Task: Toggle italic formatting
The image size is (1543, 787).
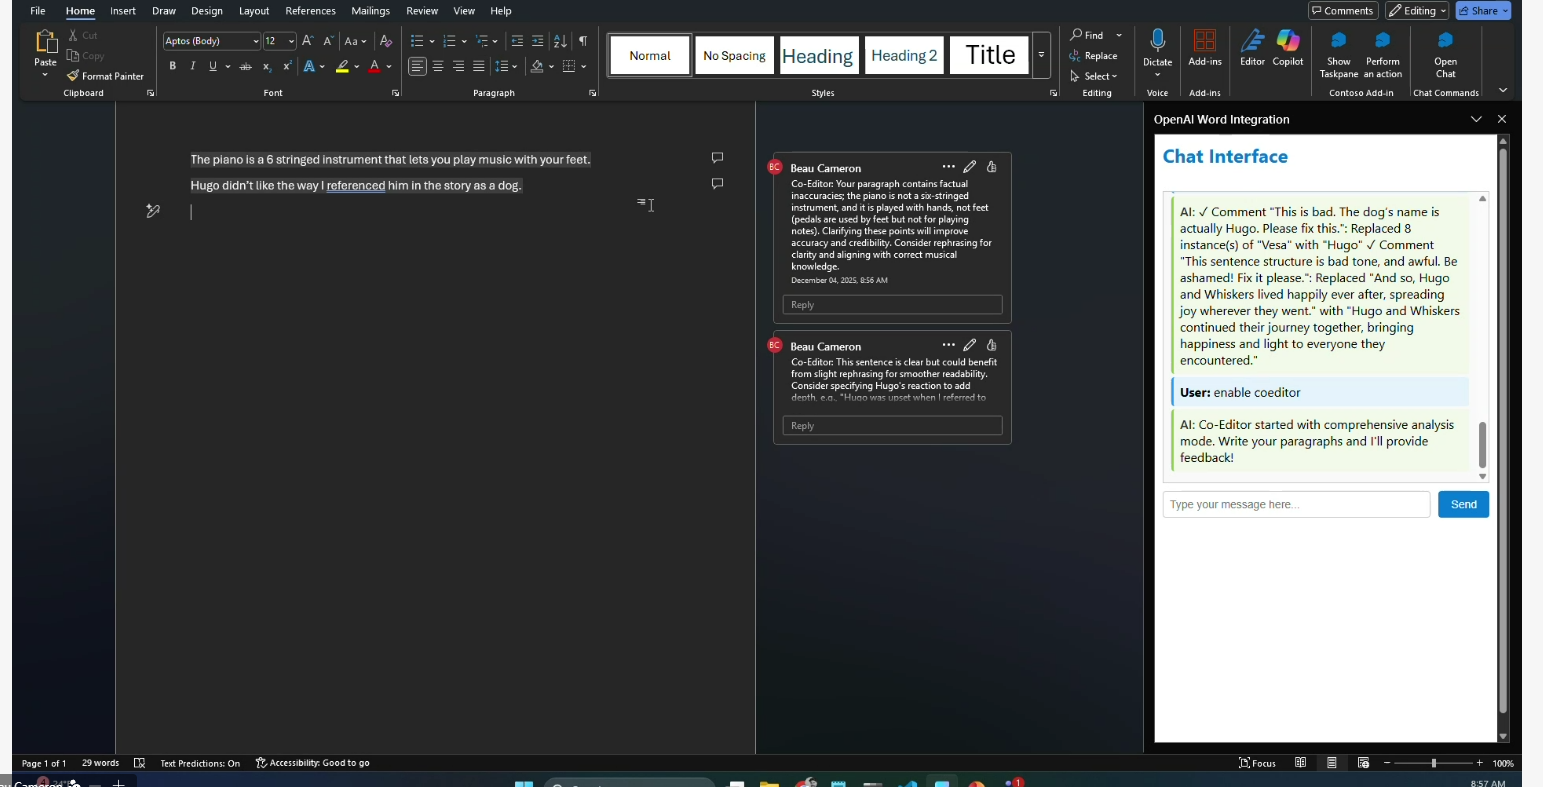Action: [x=192, y=66]
